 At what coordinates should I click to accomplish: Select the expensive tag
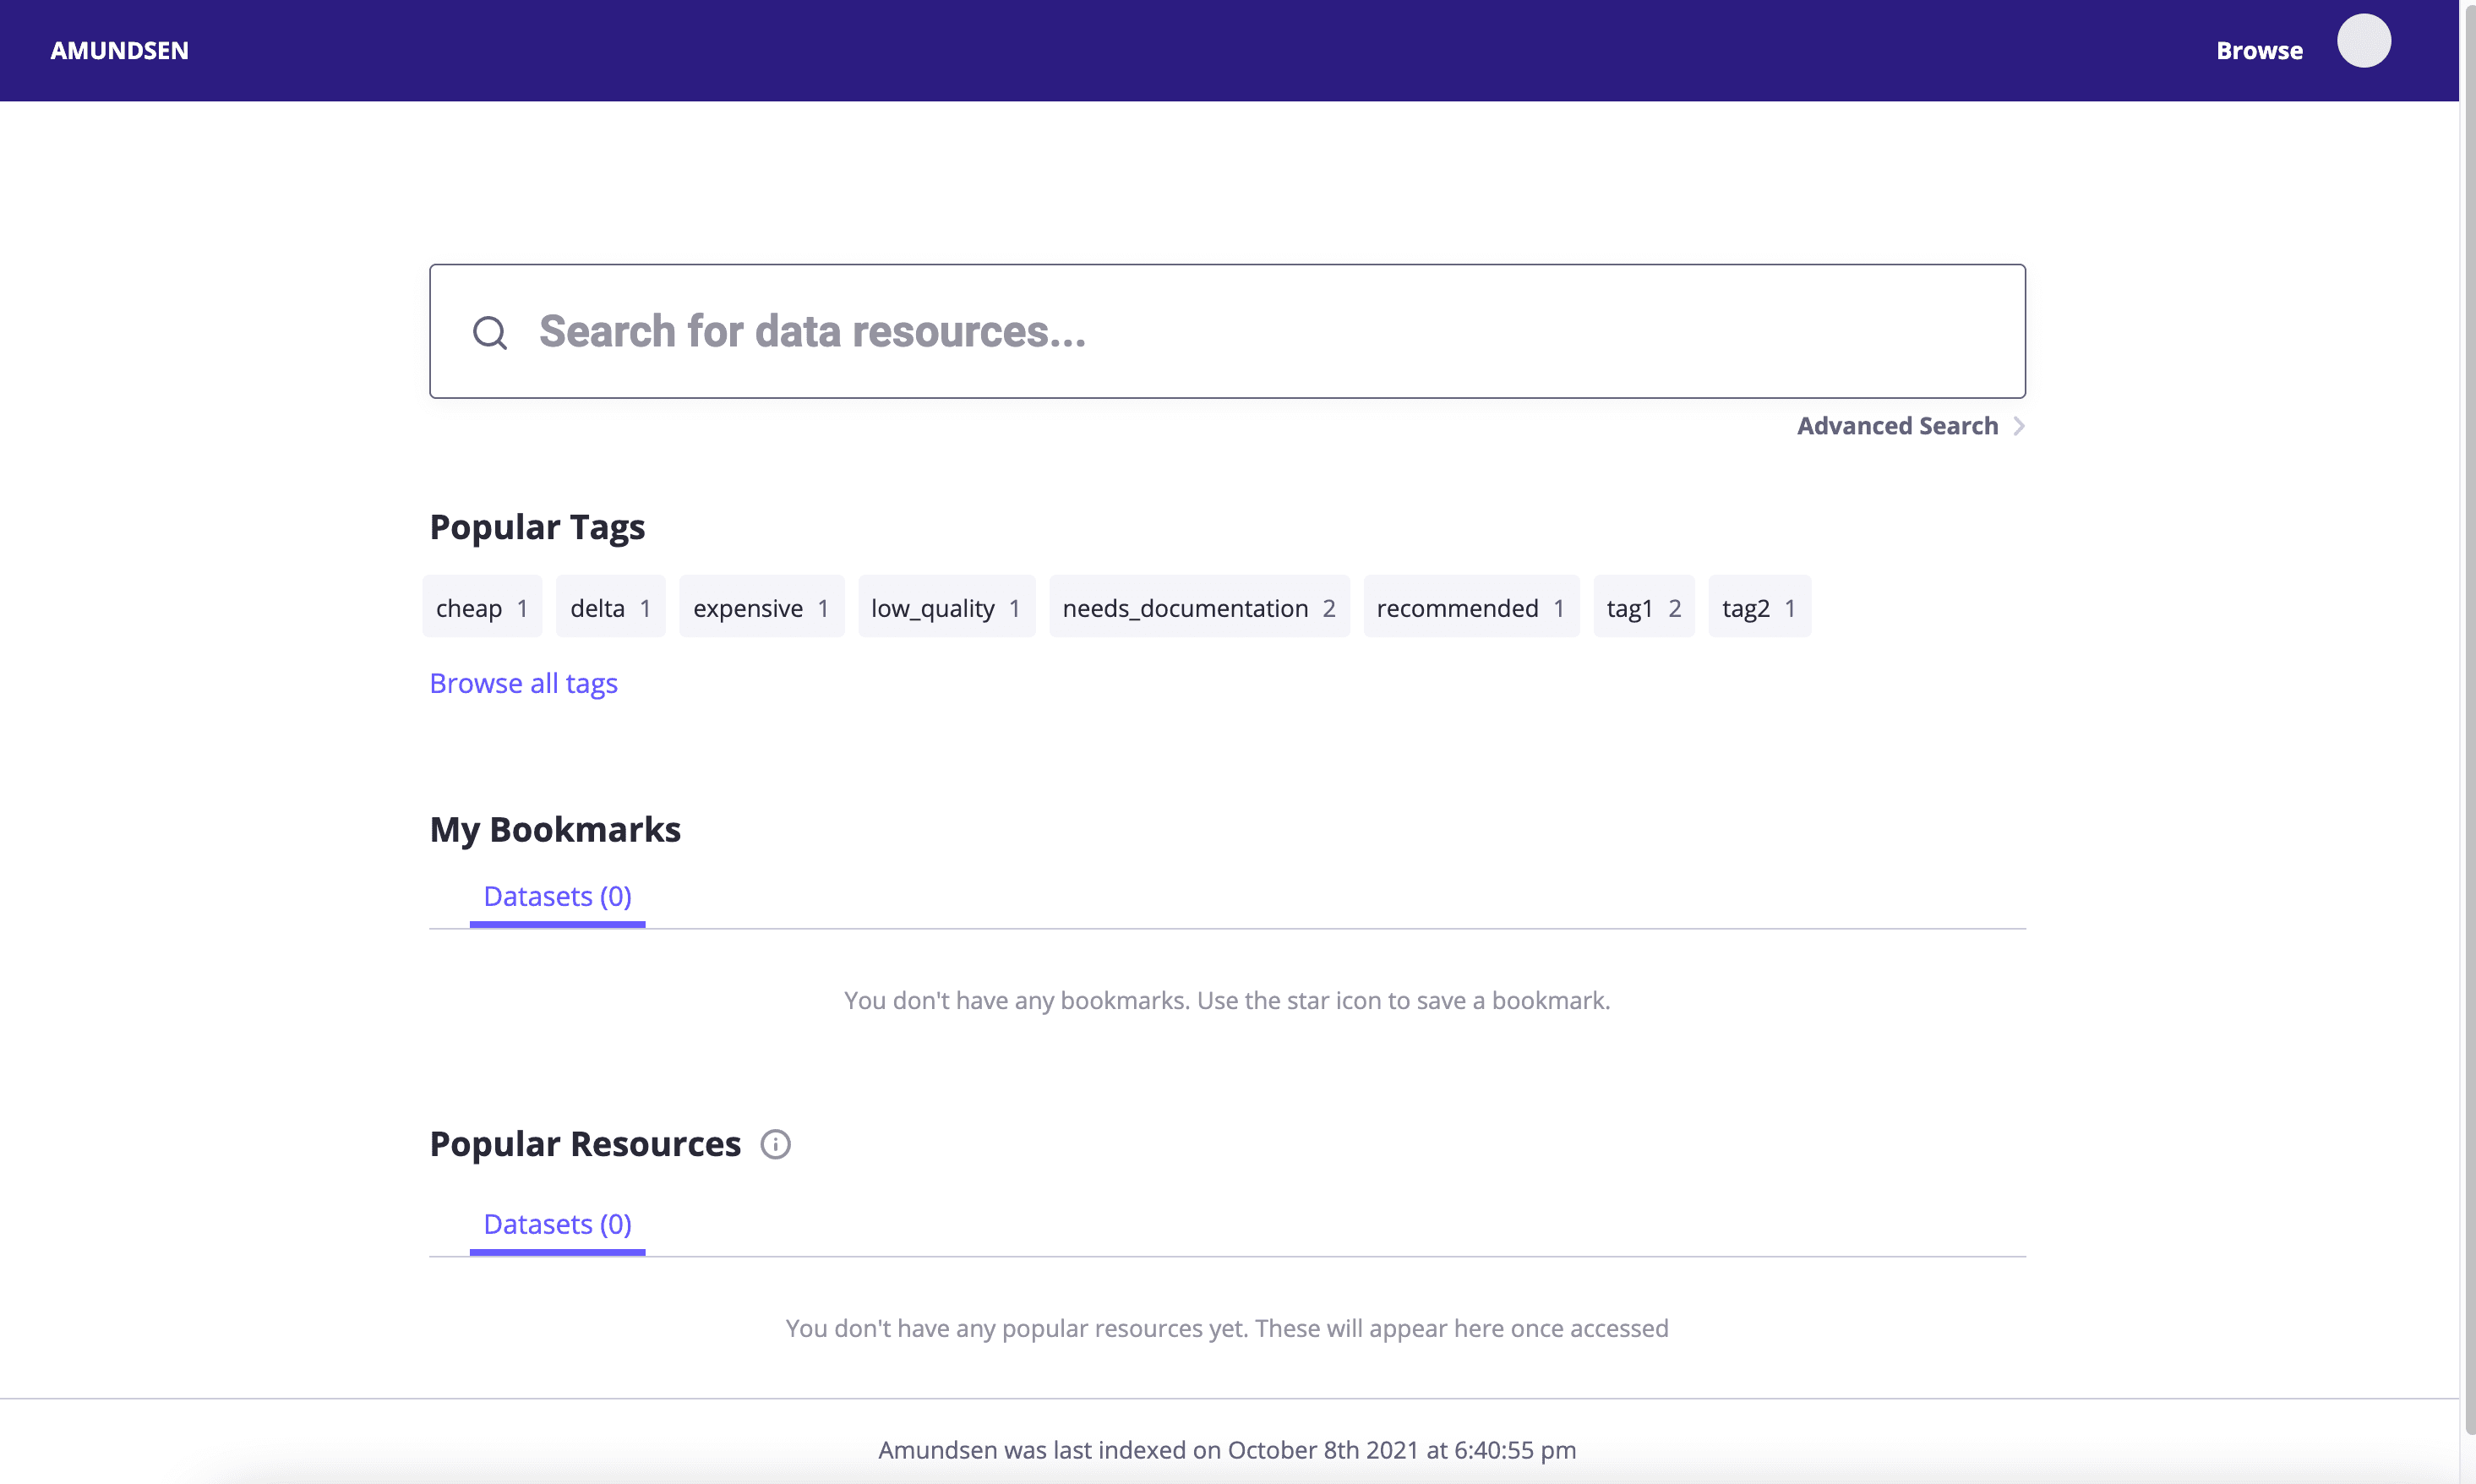[761, 607]
